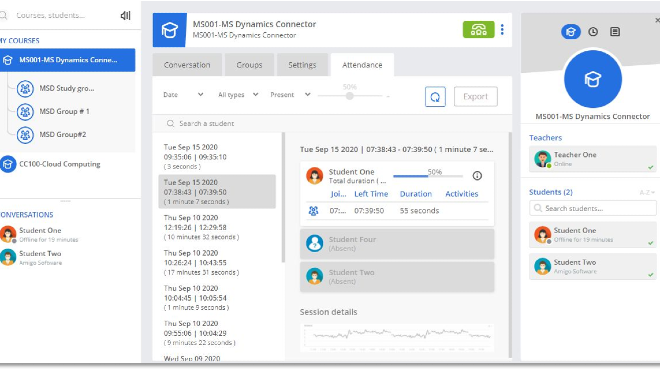Click the Export button
The width and height of the screenshot is (660, 371).
[476, 97]
